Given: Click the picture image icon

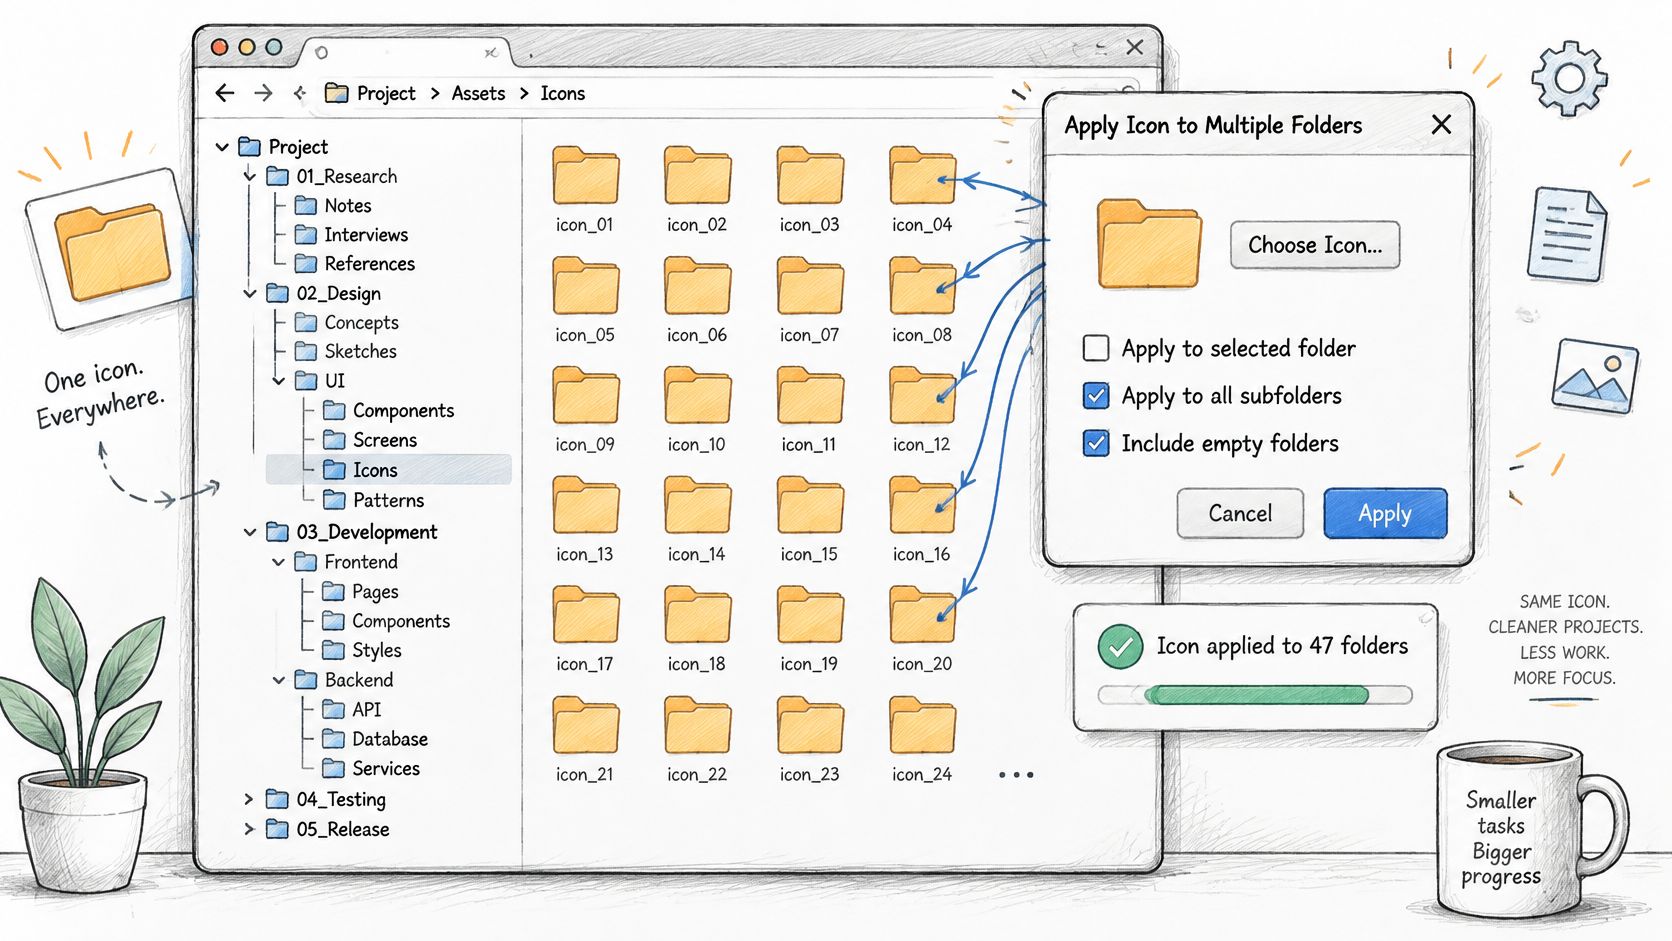Looking at the screenshot, I should point(1595,376).
